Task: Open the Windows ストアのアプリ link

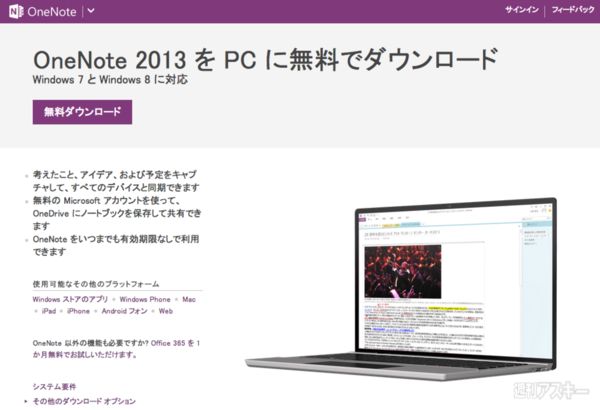Action: [70, 299]
